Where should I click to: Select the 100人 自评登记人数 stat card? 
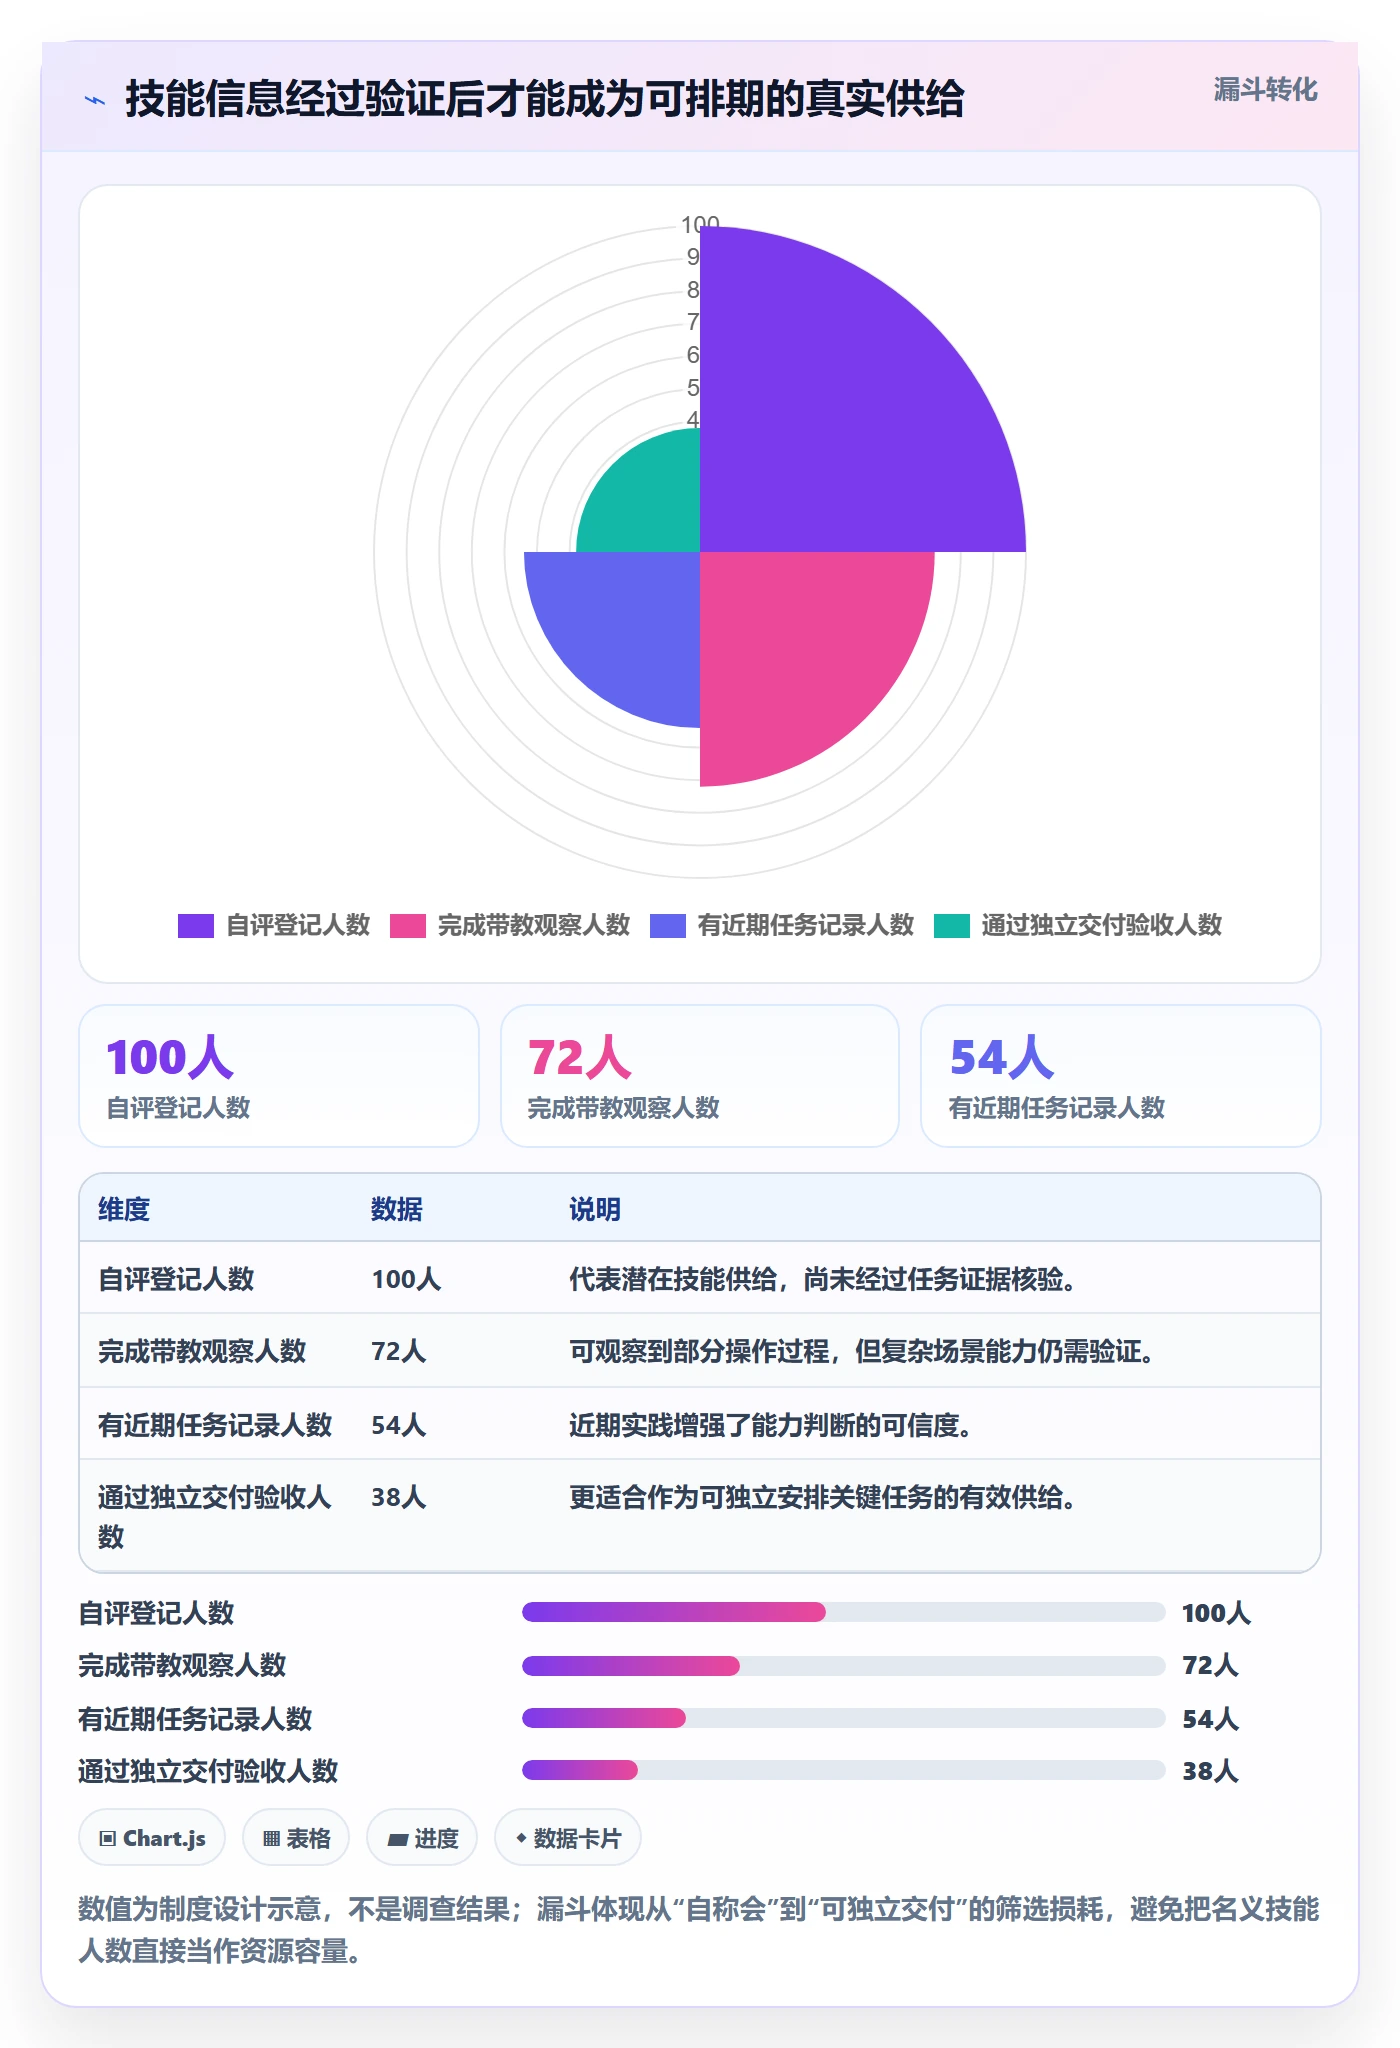point(279,1076)
